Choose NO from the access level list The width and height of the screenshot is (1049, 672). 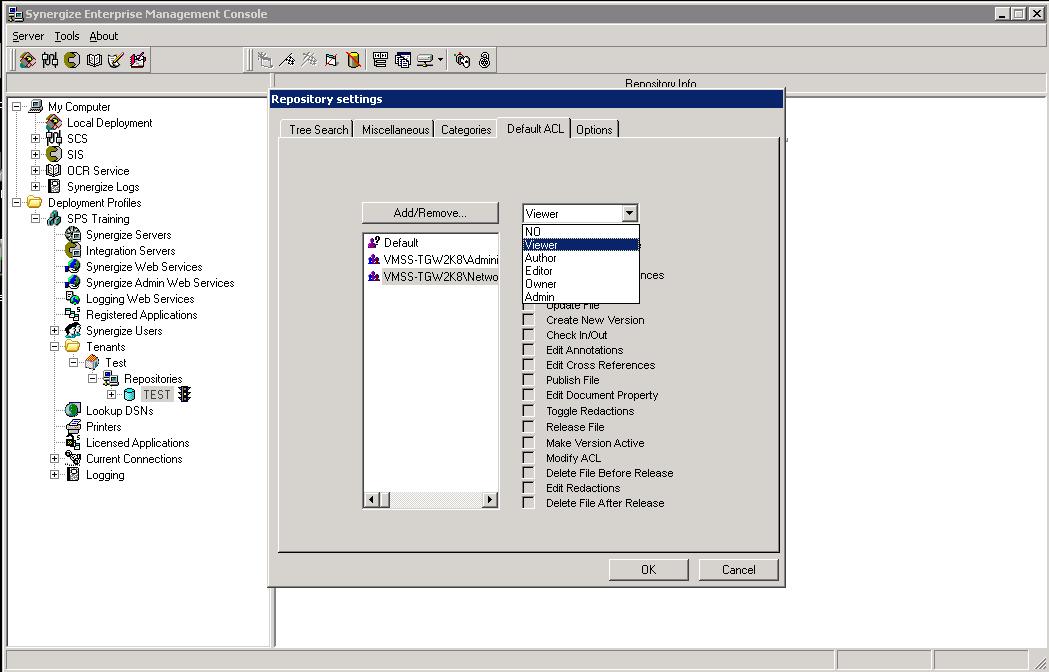pyautogui.click(x=581, y=232)
